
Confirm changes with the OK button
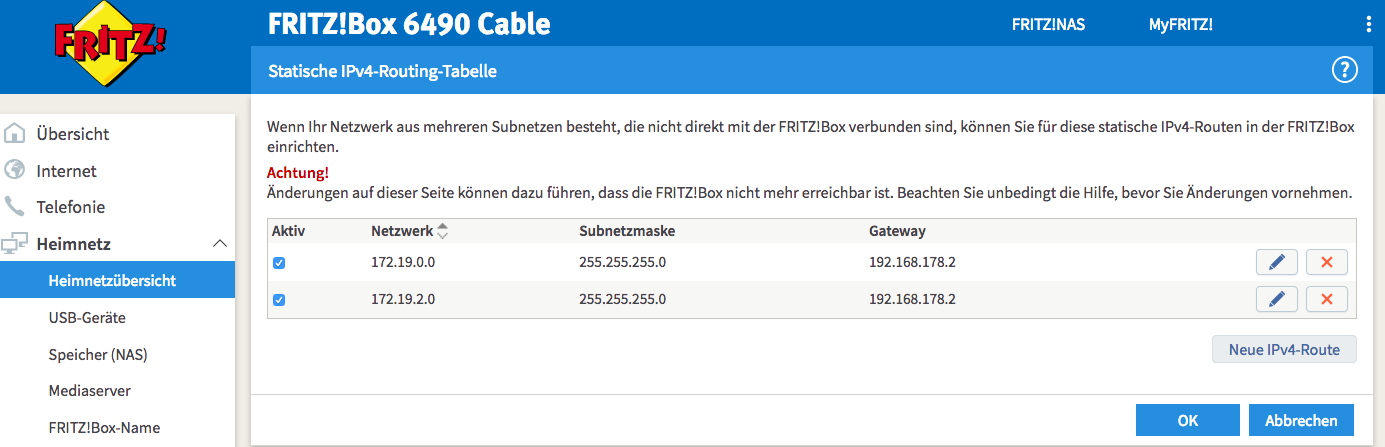(x=1187, y=421)
